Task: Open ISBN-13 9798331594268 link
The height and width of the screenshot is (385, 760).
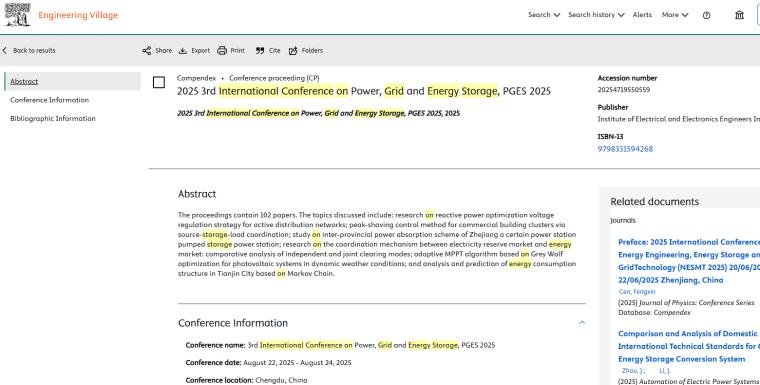Action: (625, 149)
